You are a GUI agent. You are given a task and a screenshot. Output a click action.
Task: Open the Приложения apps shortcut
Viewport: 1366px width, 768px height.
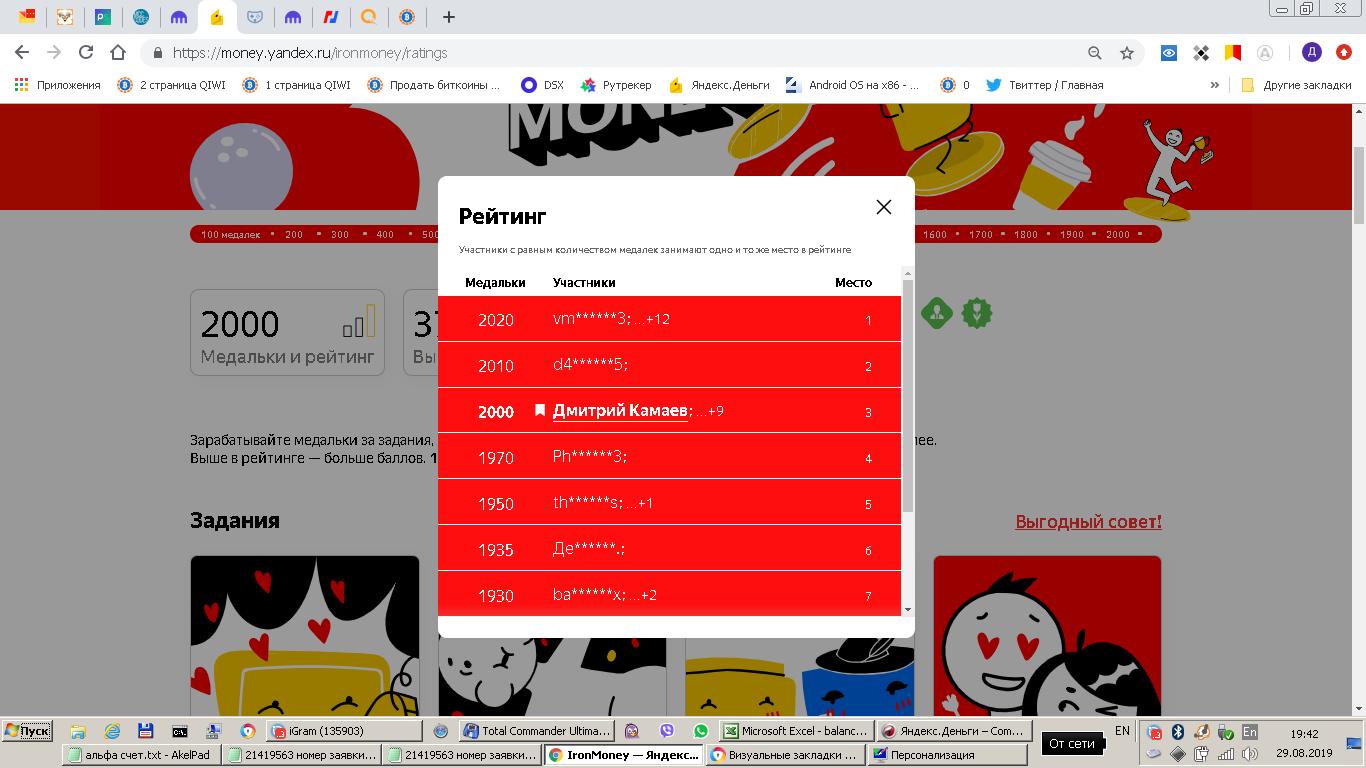[x=58, y=85]
